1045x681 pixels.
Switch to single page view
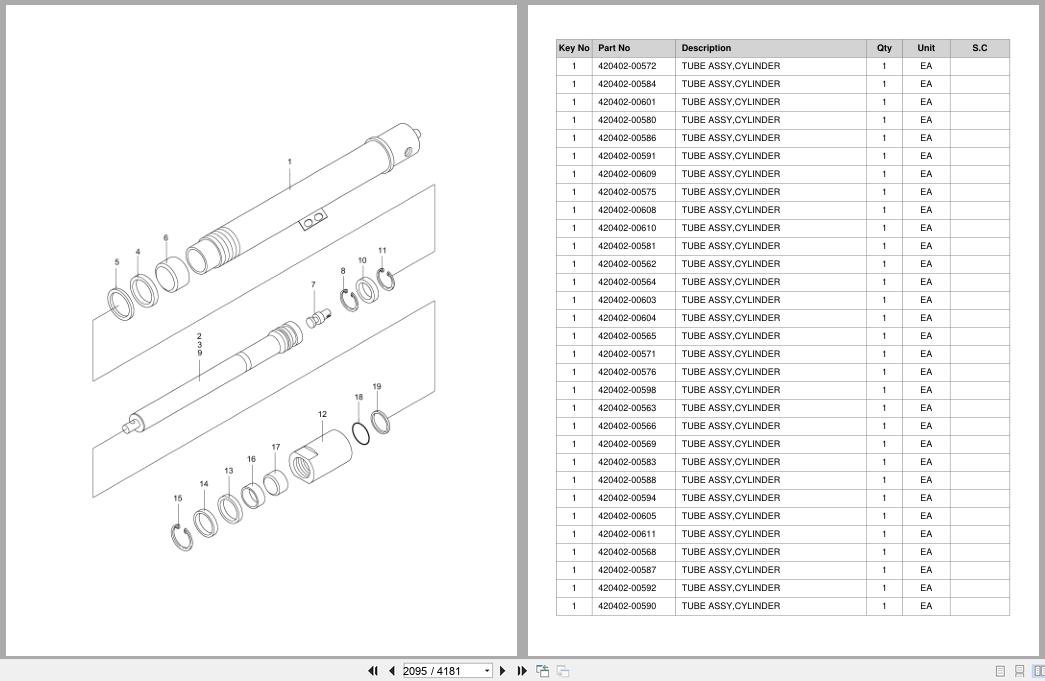click(x=1000, y=671)
